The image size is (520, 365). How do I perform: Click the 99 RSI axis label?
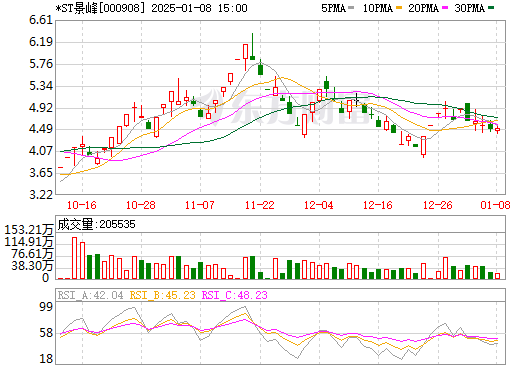coord(46,307)
